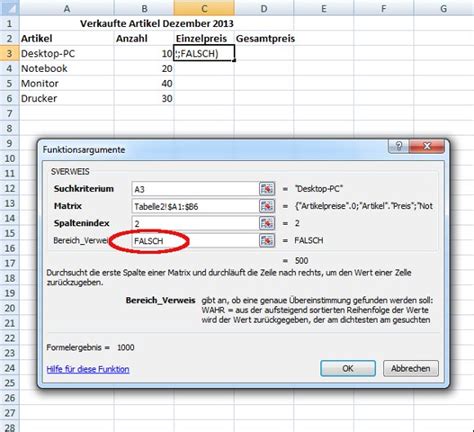Viewport: 474px width, 432px height.
Task: Select column G header
Action: (444, 8)
